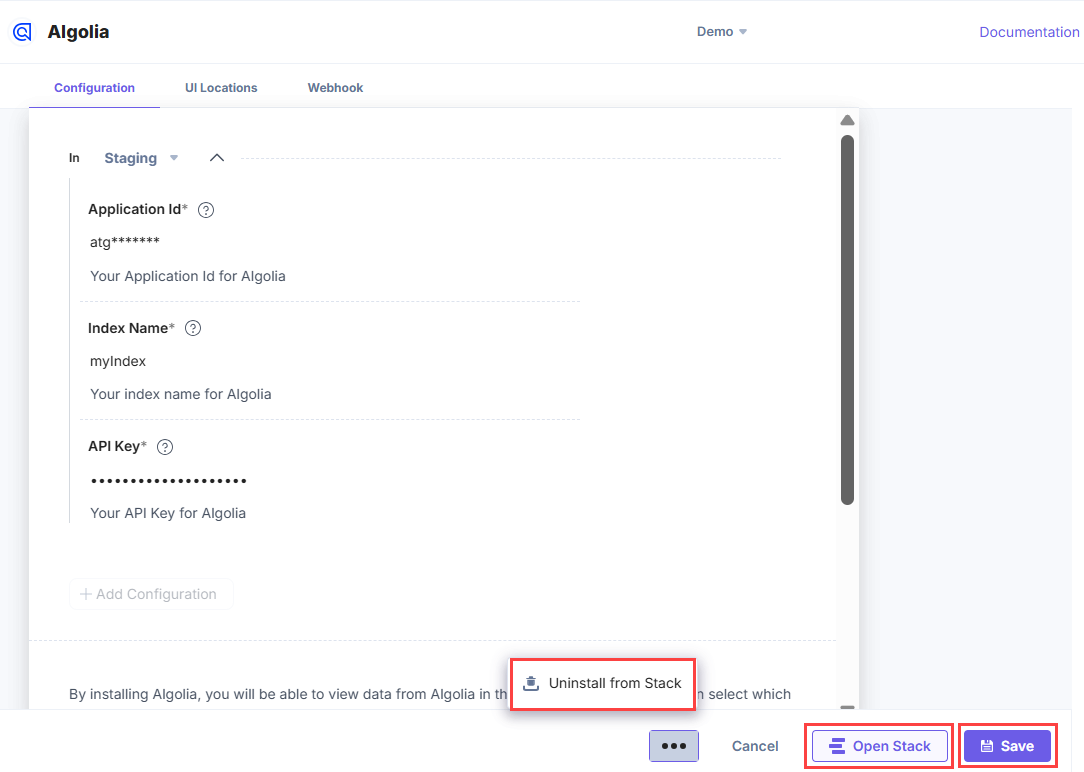Click text 'Your Application Id for Algolia'
The image size is (1084, 772).
188,276
